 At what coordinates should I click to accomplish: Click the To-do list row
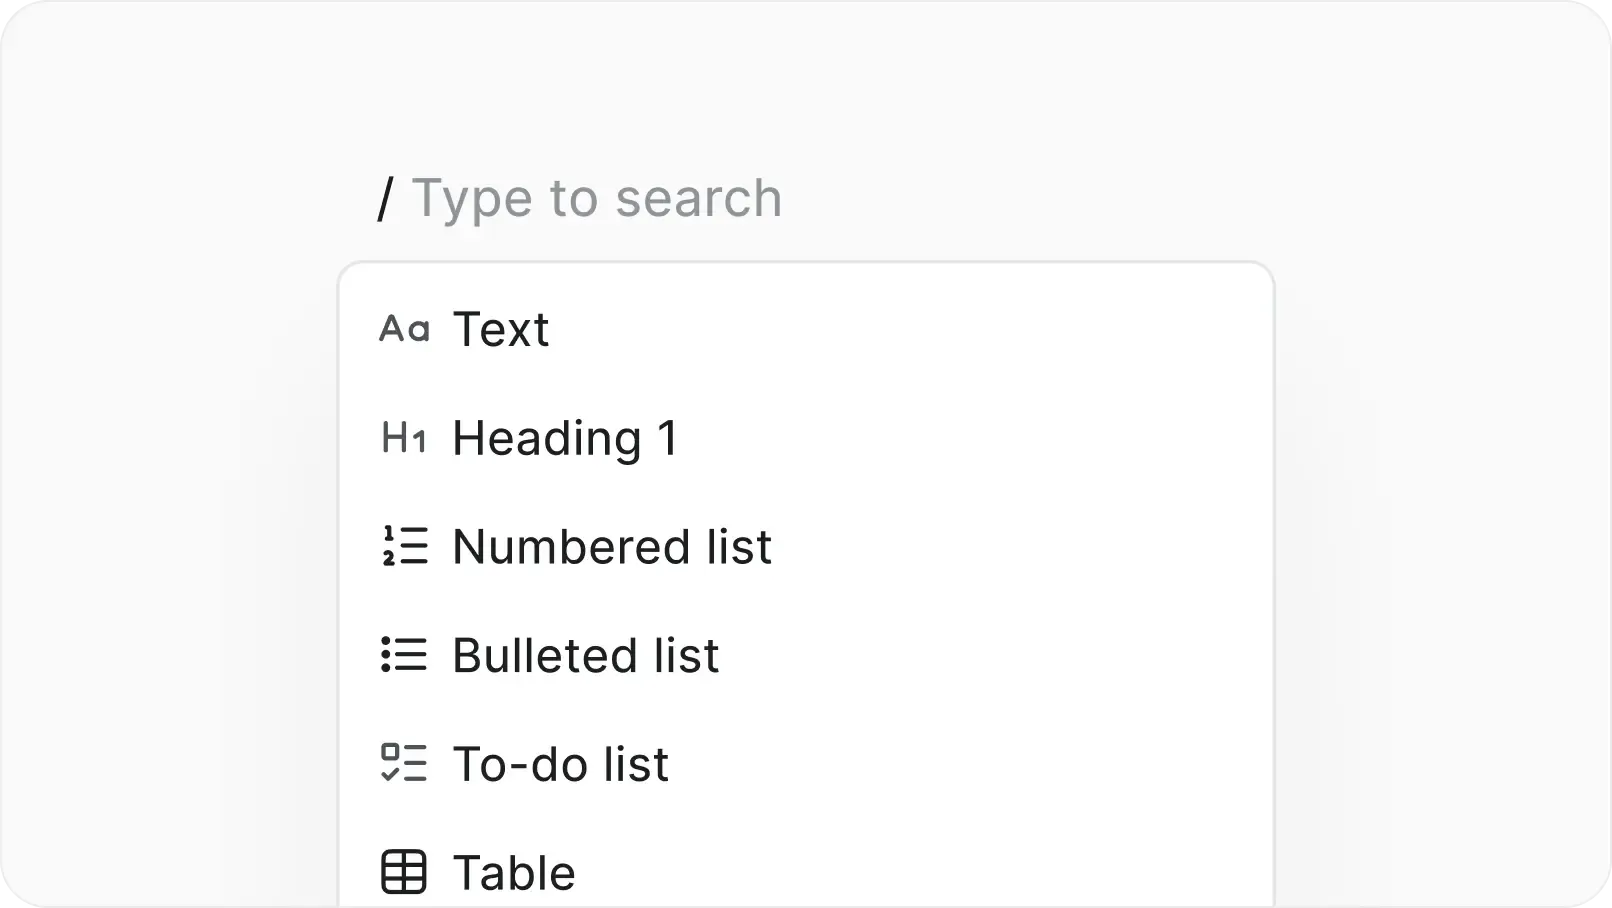pos(561,764)
